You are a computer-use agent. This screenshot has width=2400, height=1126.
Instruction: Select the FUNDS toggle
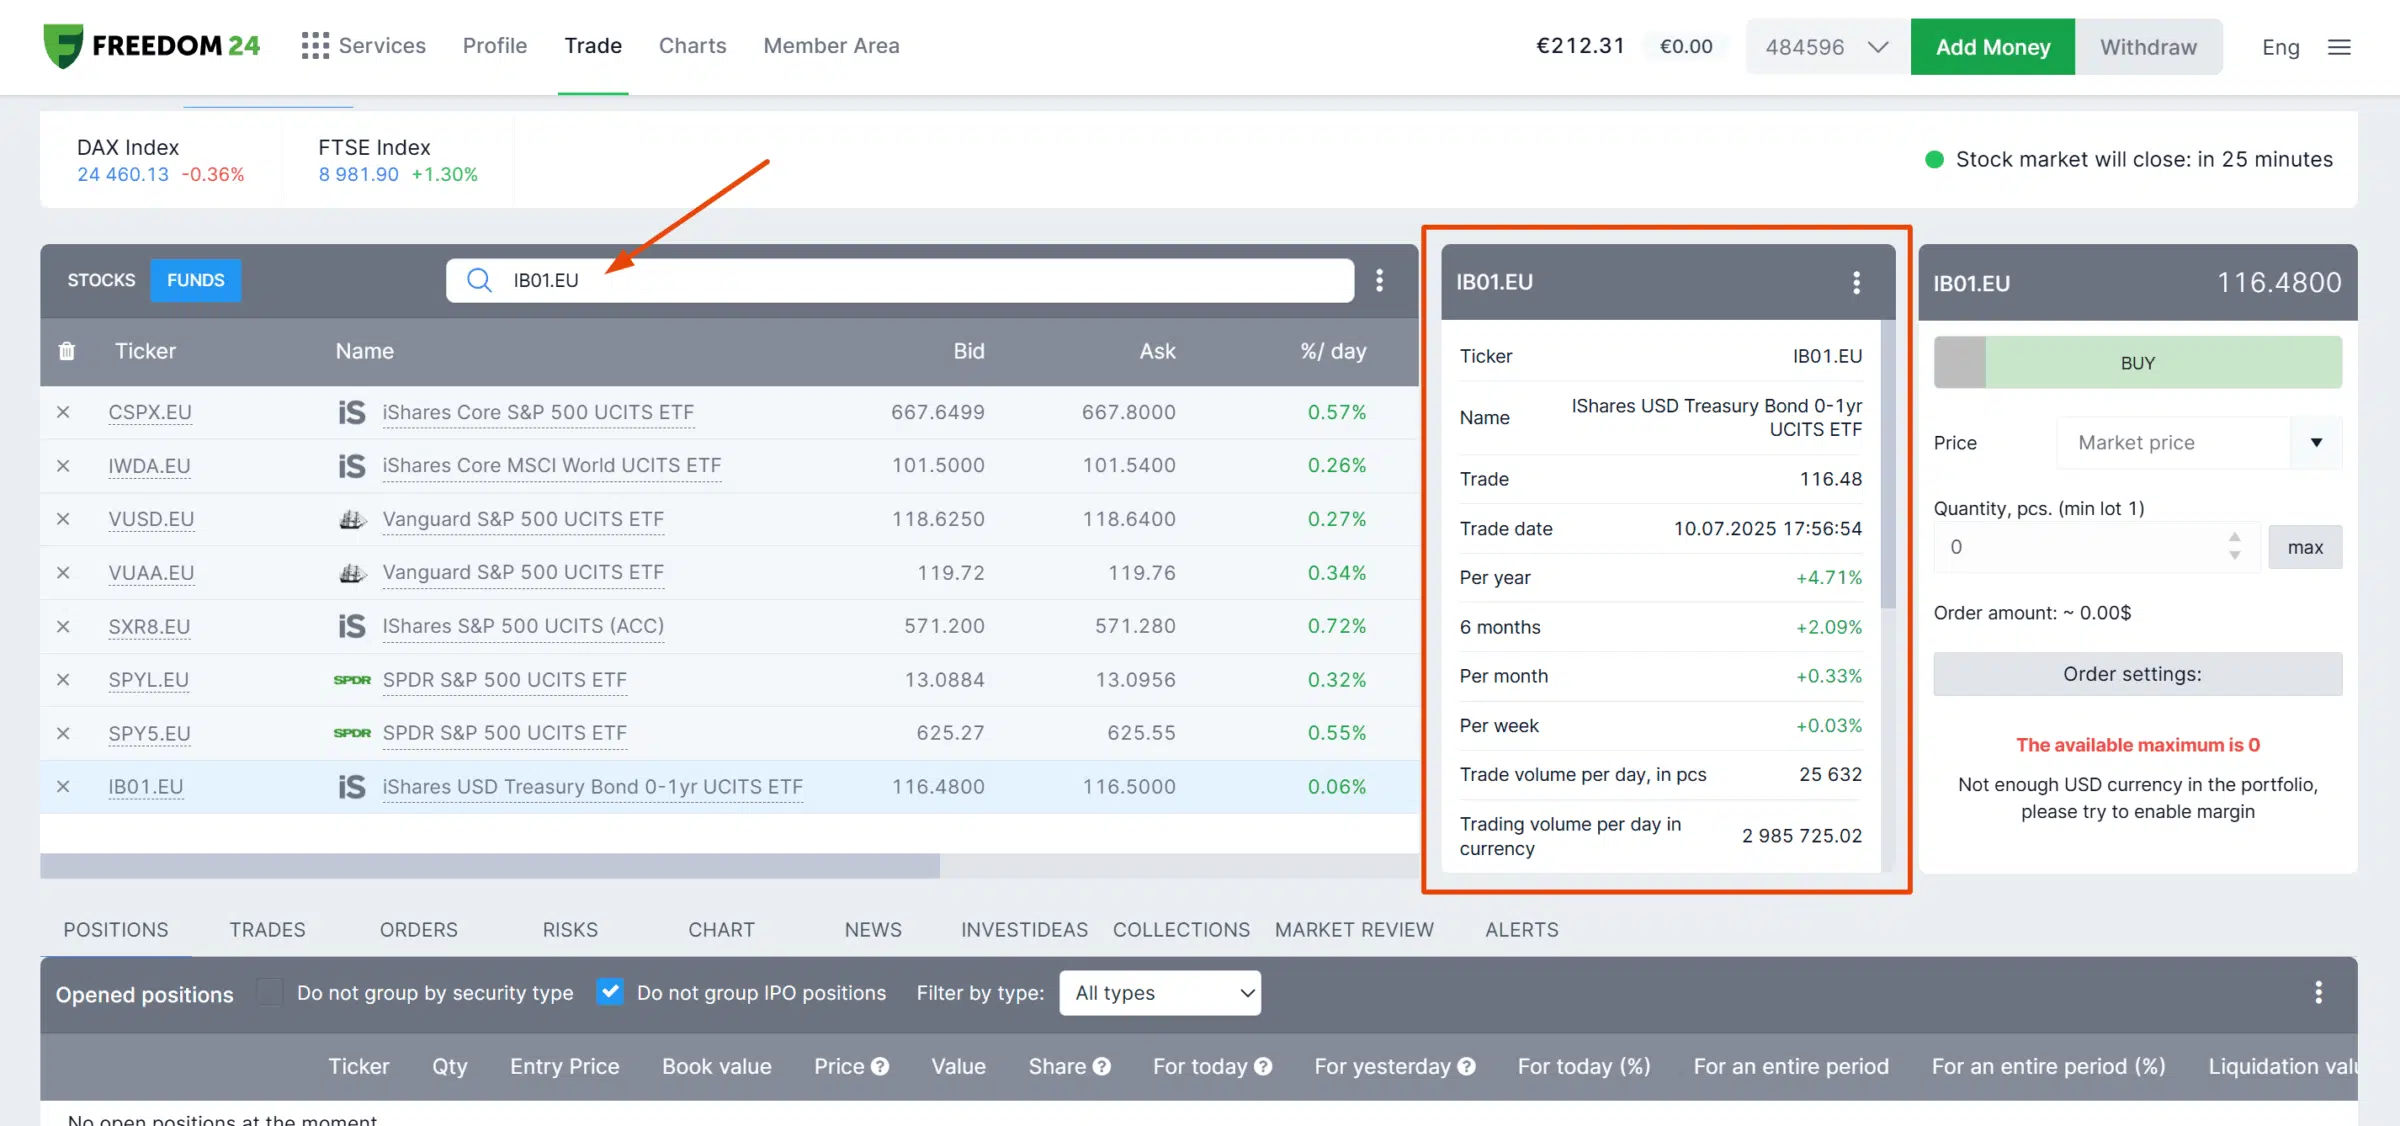(x=196, y=280)
